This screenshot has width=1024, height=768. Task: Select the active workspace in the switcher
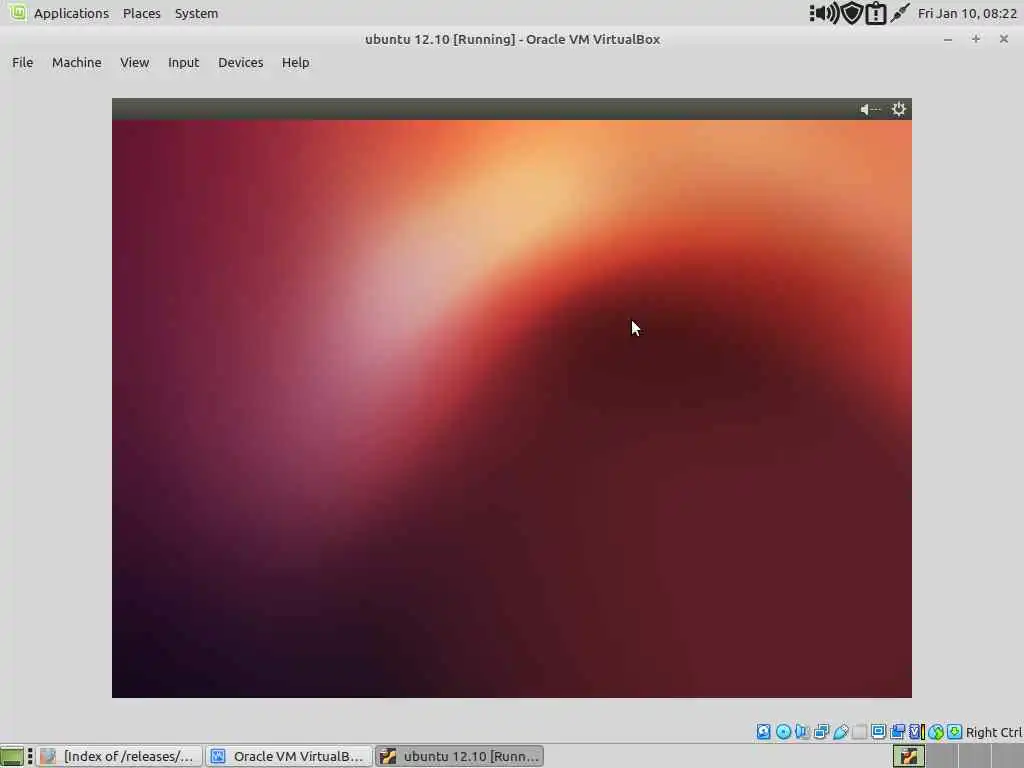click(909, 756)
